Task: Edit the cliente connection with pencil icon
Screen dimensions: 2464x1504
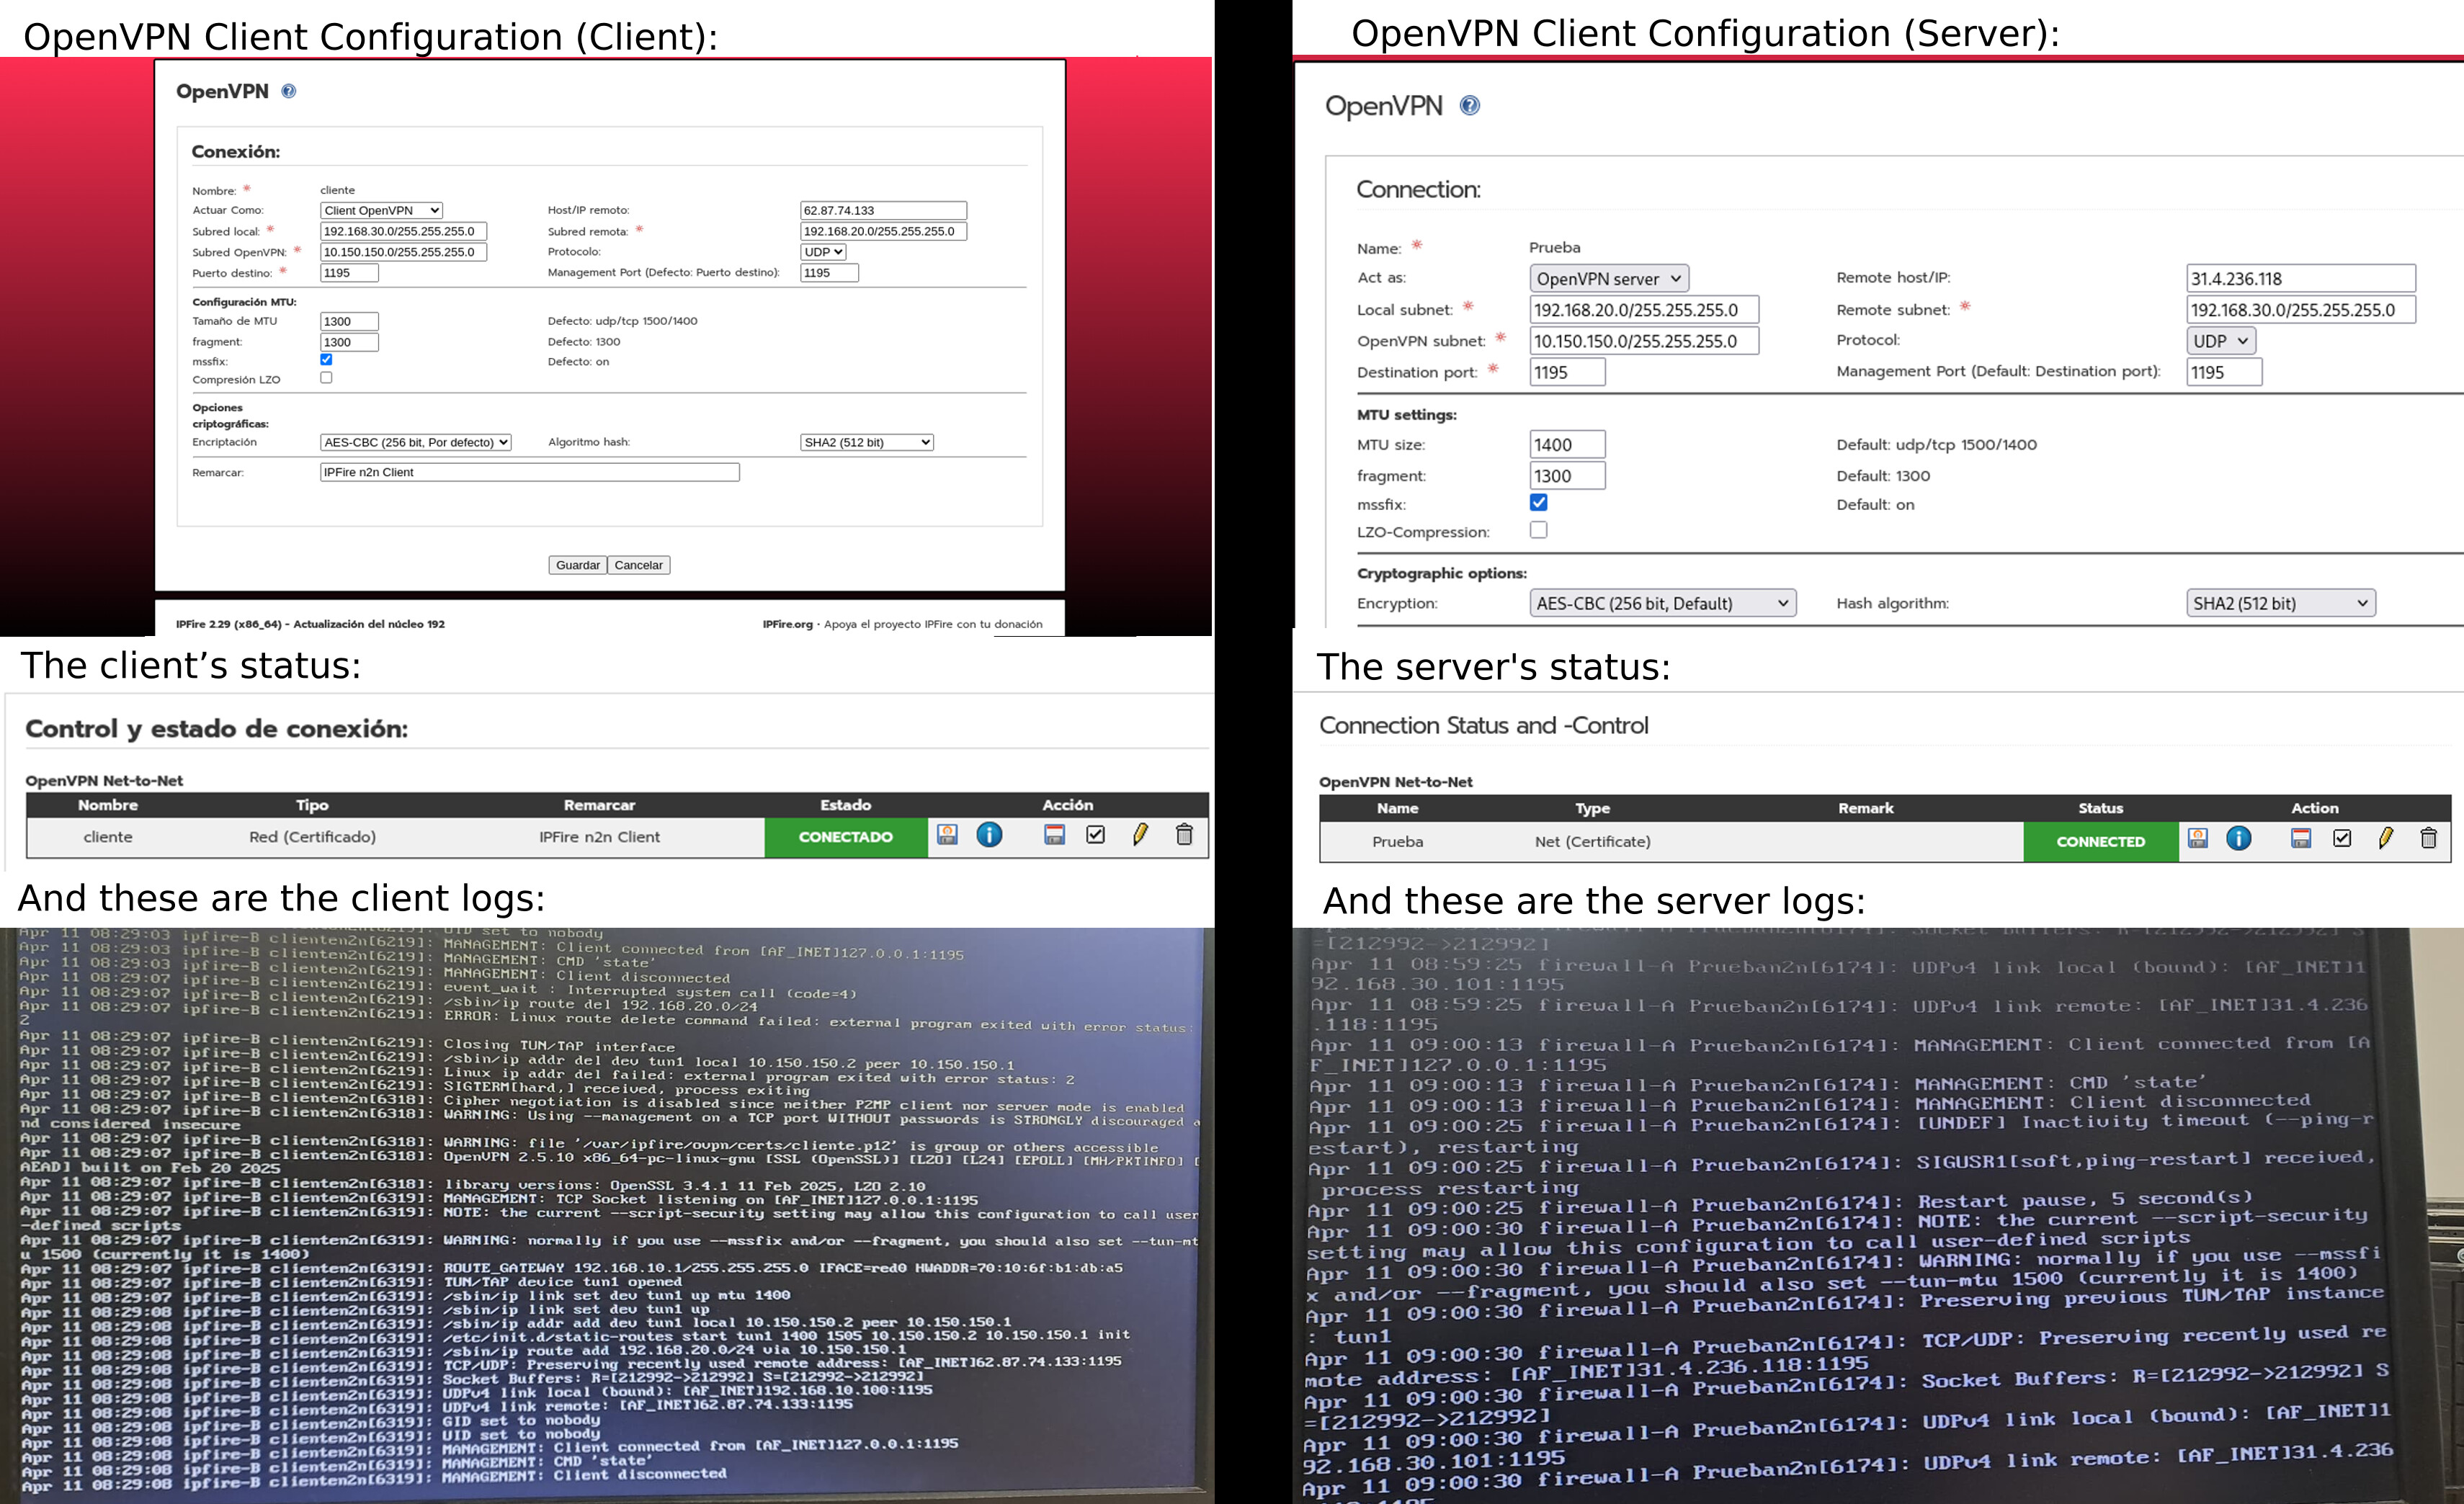Action: point(1140,835)
